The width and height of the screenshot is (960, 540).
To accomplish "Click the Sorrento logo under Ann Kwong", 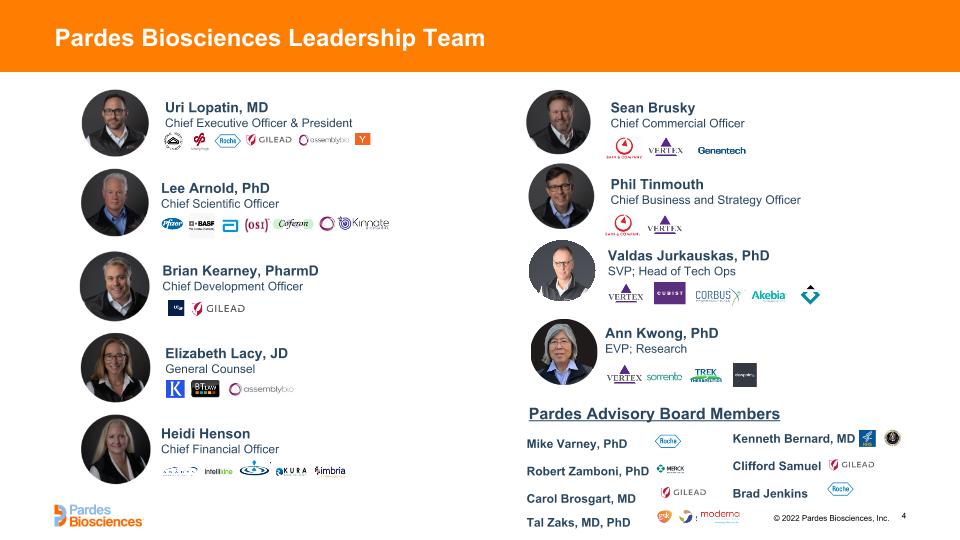I will coord(664,377).
